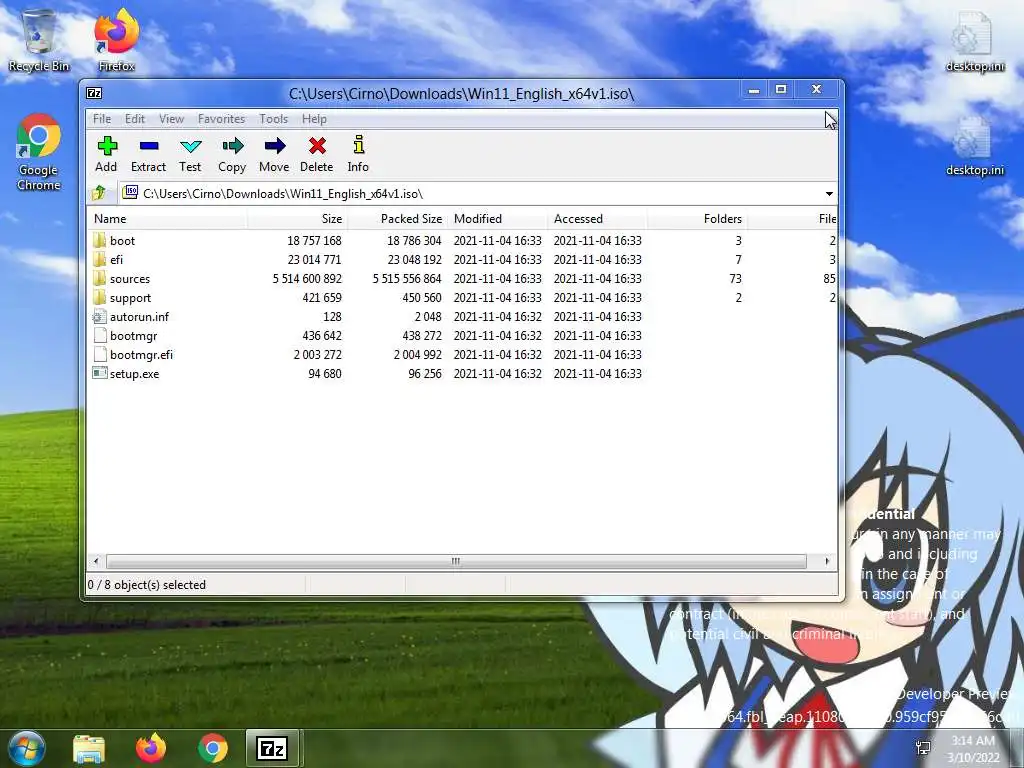Screen dimensions: 1024x768
Task: Open the View menu
Action: coord(172,119)
